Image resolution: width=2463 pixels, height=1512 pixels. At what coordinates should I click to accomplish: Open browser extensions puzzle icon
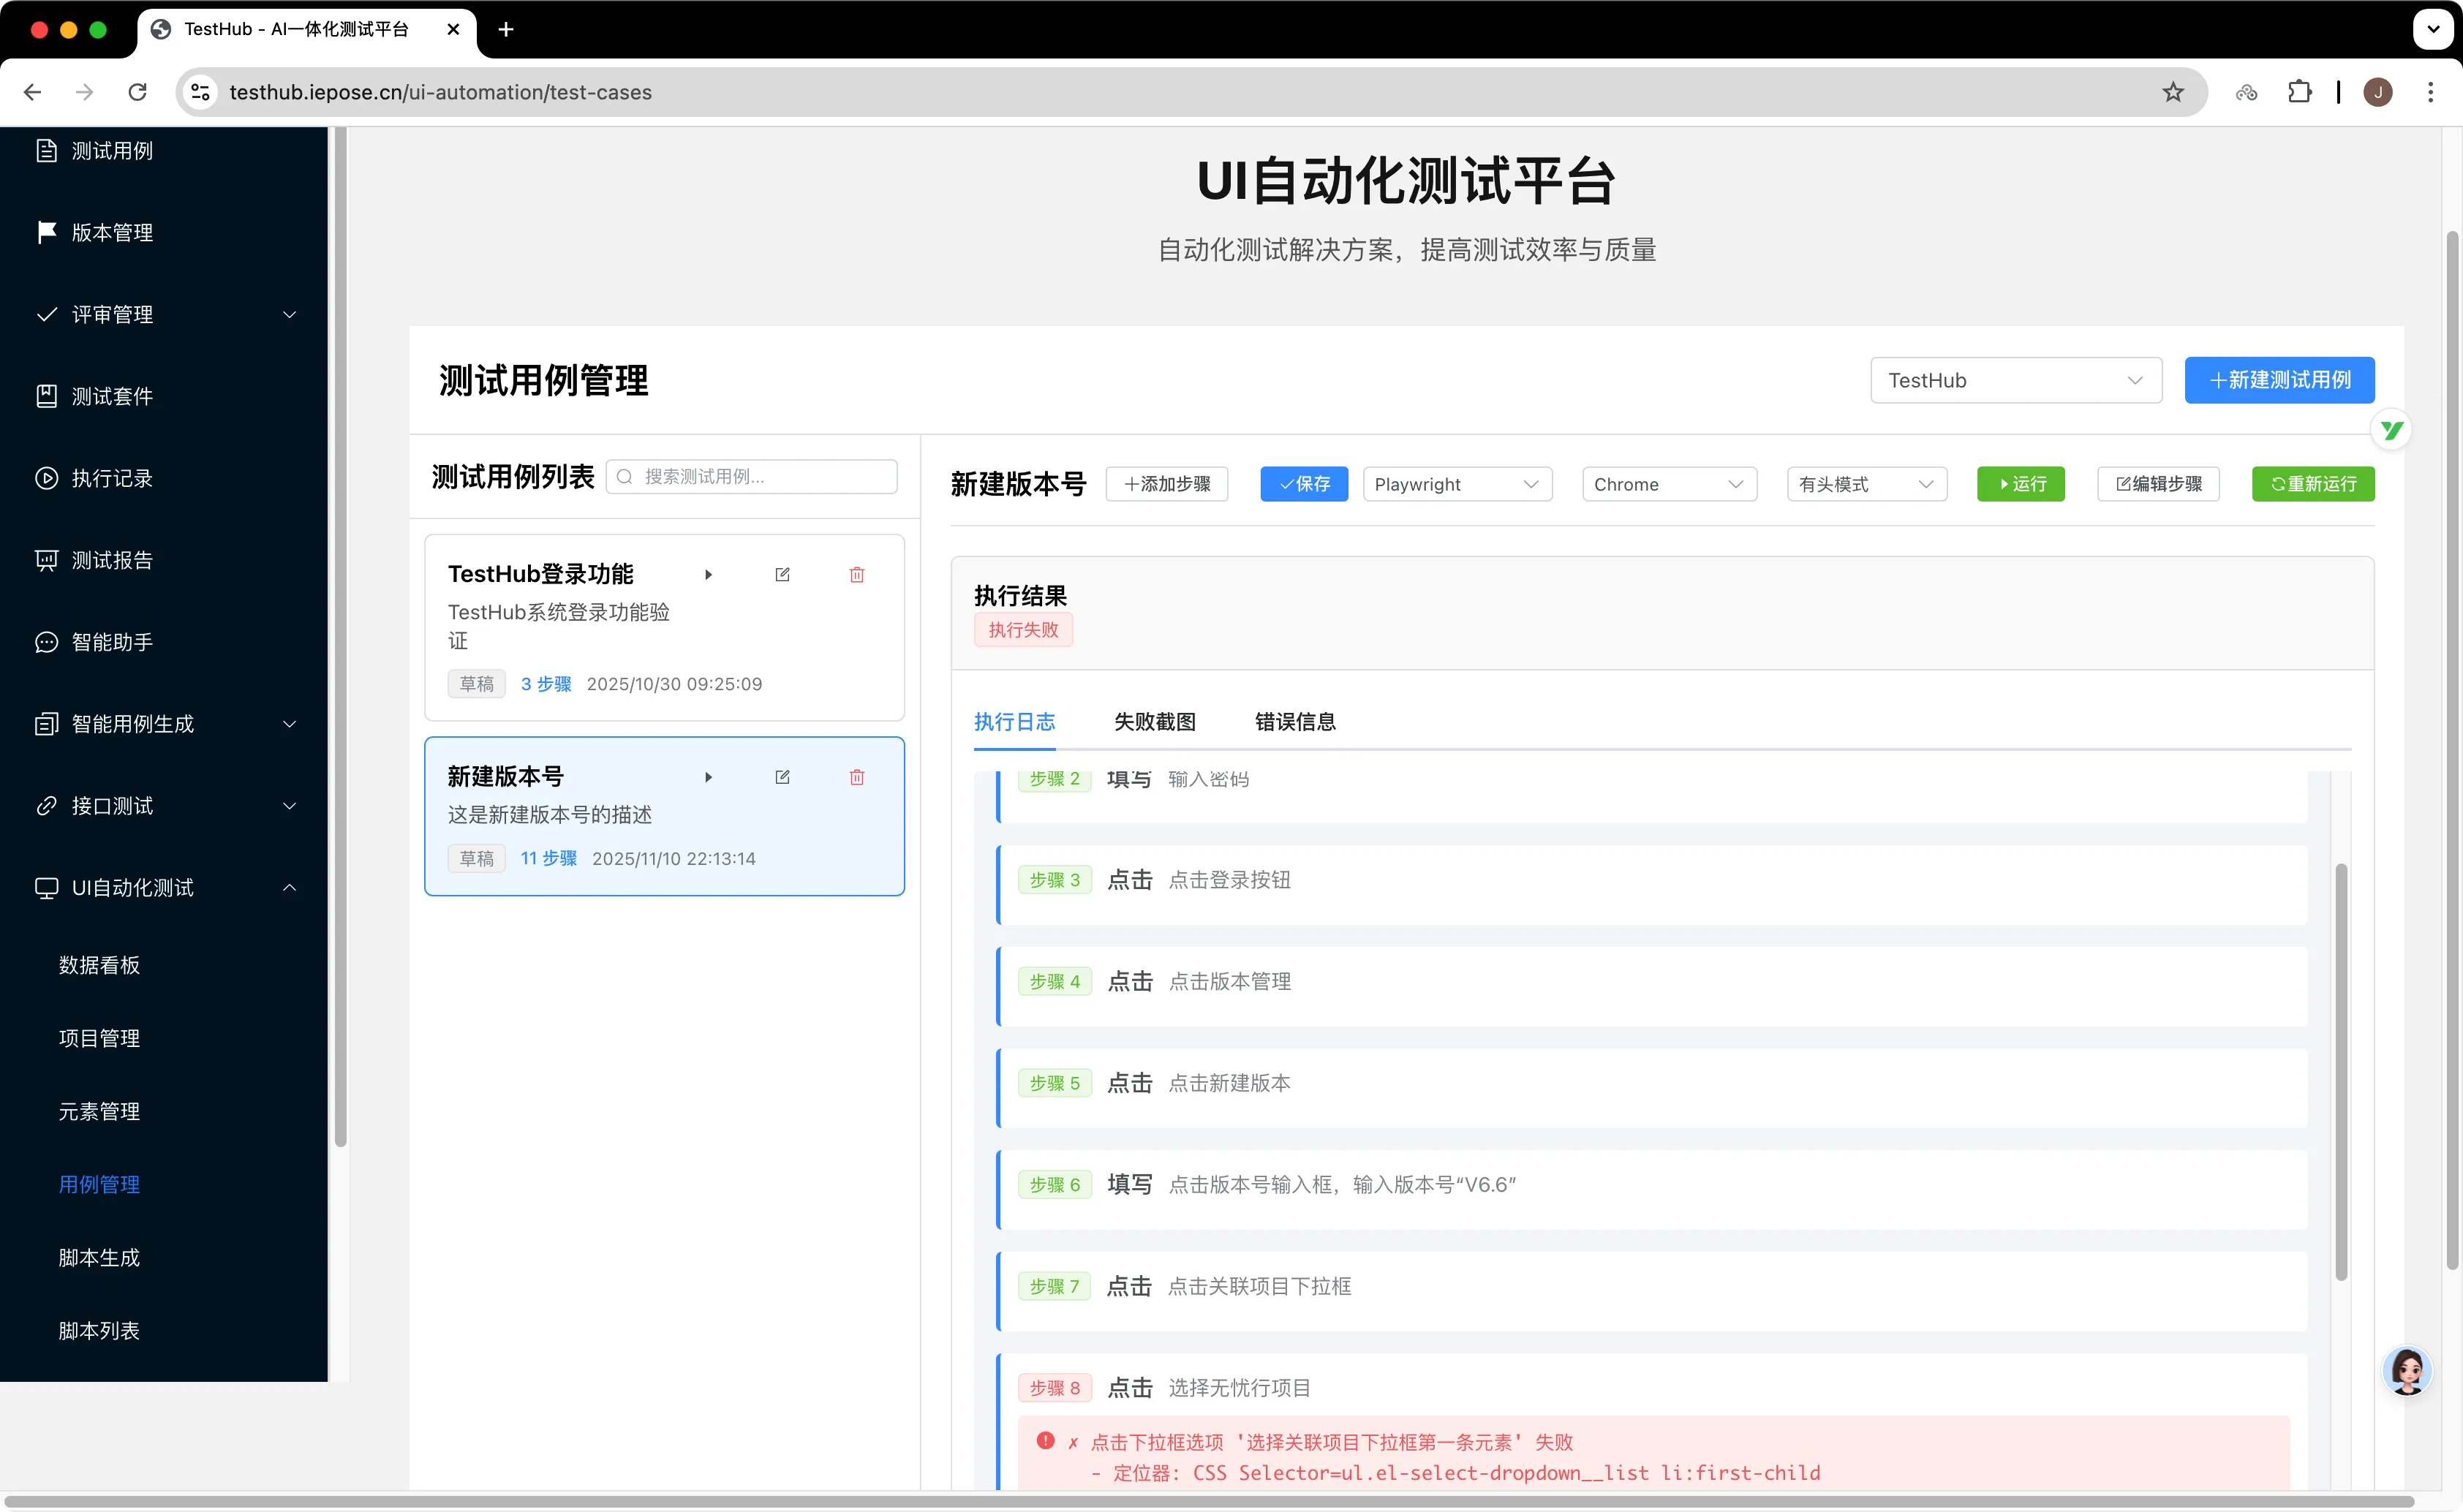pyautogui.click(x=2299, y=92)
